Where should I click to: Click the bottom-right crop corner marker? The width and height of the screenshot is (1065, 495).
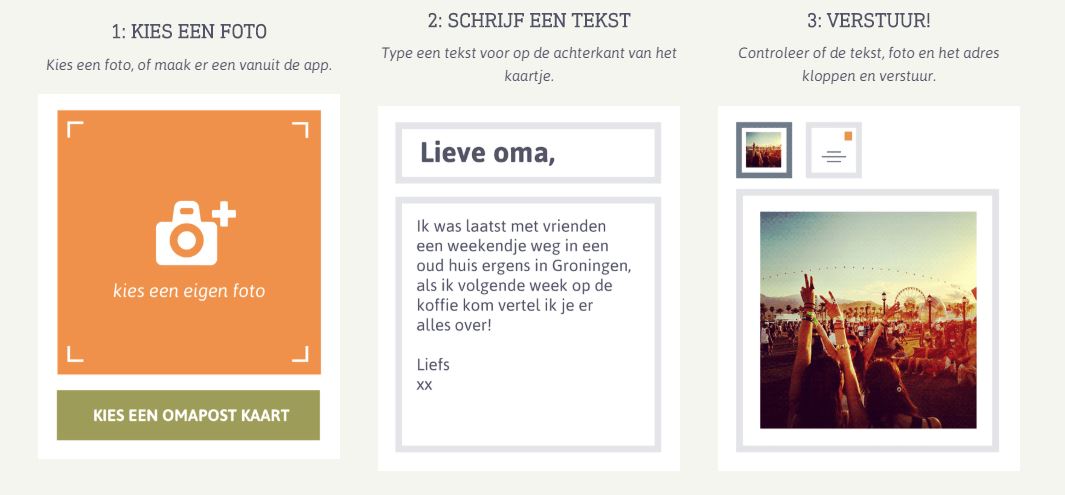(300, 354)
